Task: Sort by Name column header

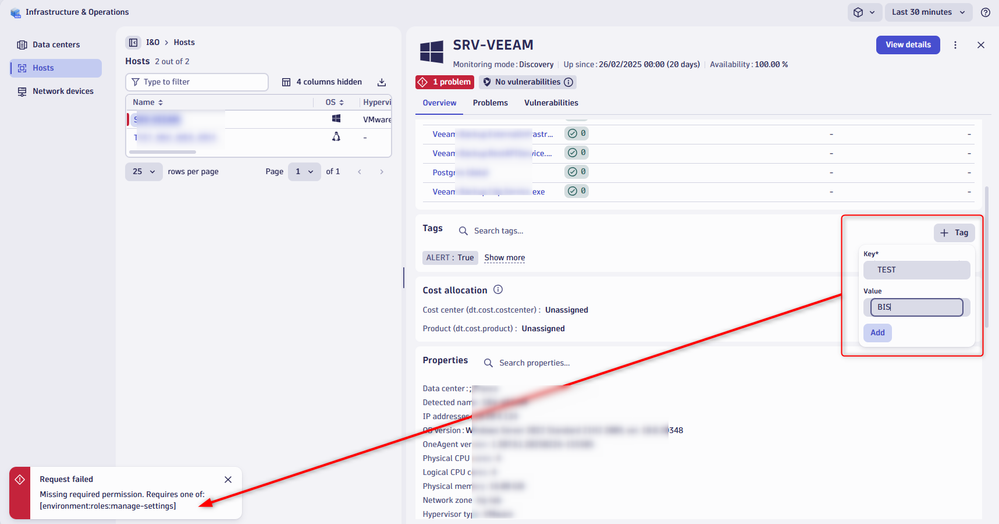Action: 148,102
